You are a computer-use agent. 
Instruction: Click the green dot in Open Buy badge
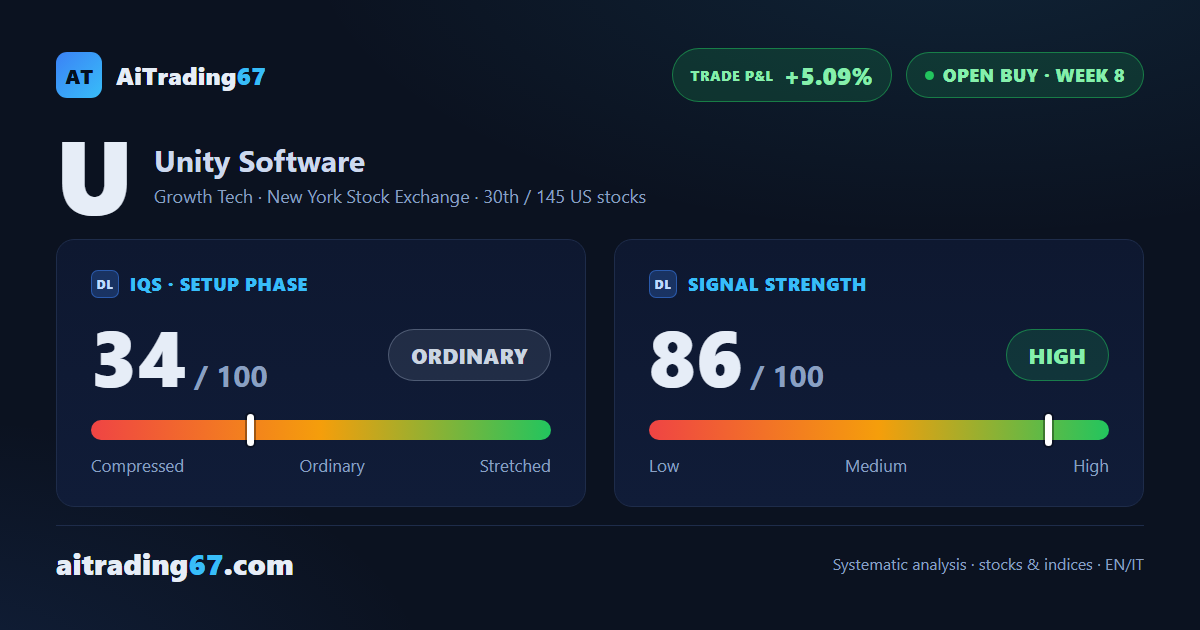click(x=929, y=75)
